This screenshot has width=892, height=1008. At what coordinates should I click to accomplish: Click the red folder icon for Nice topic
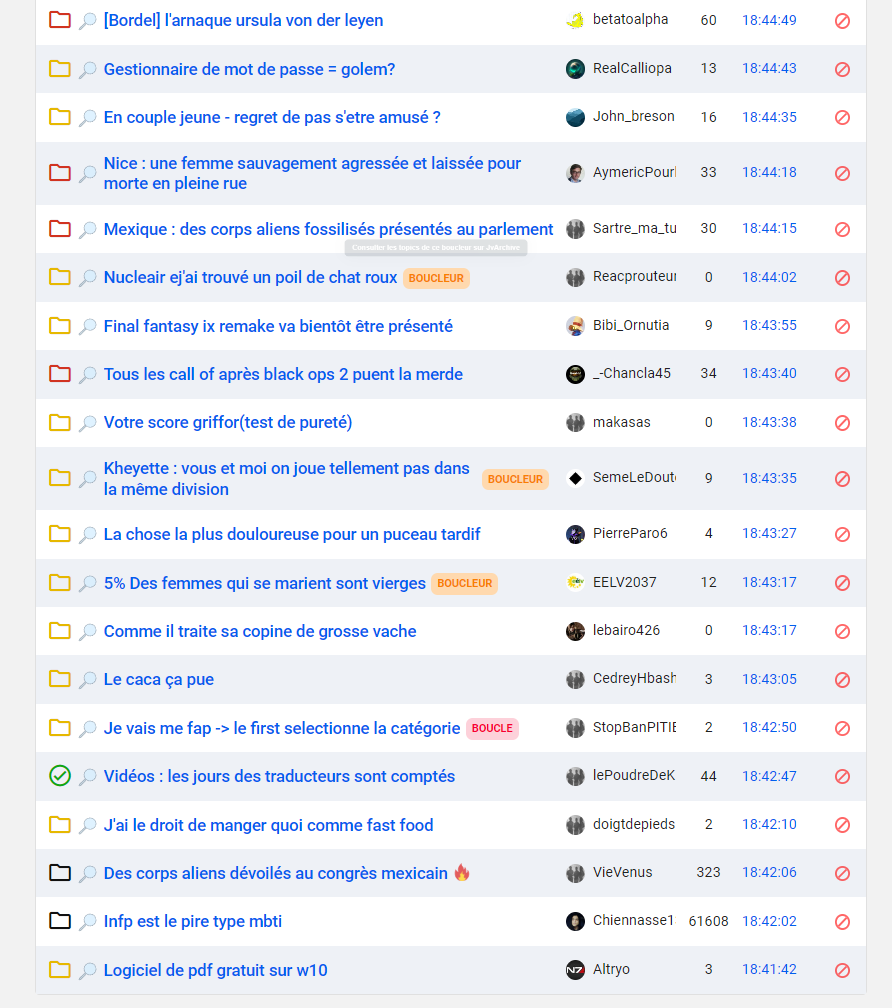click(x=60, y=172)
